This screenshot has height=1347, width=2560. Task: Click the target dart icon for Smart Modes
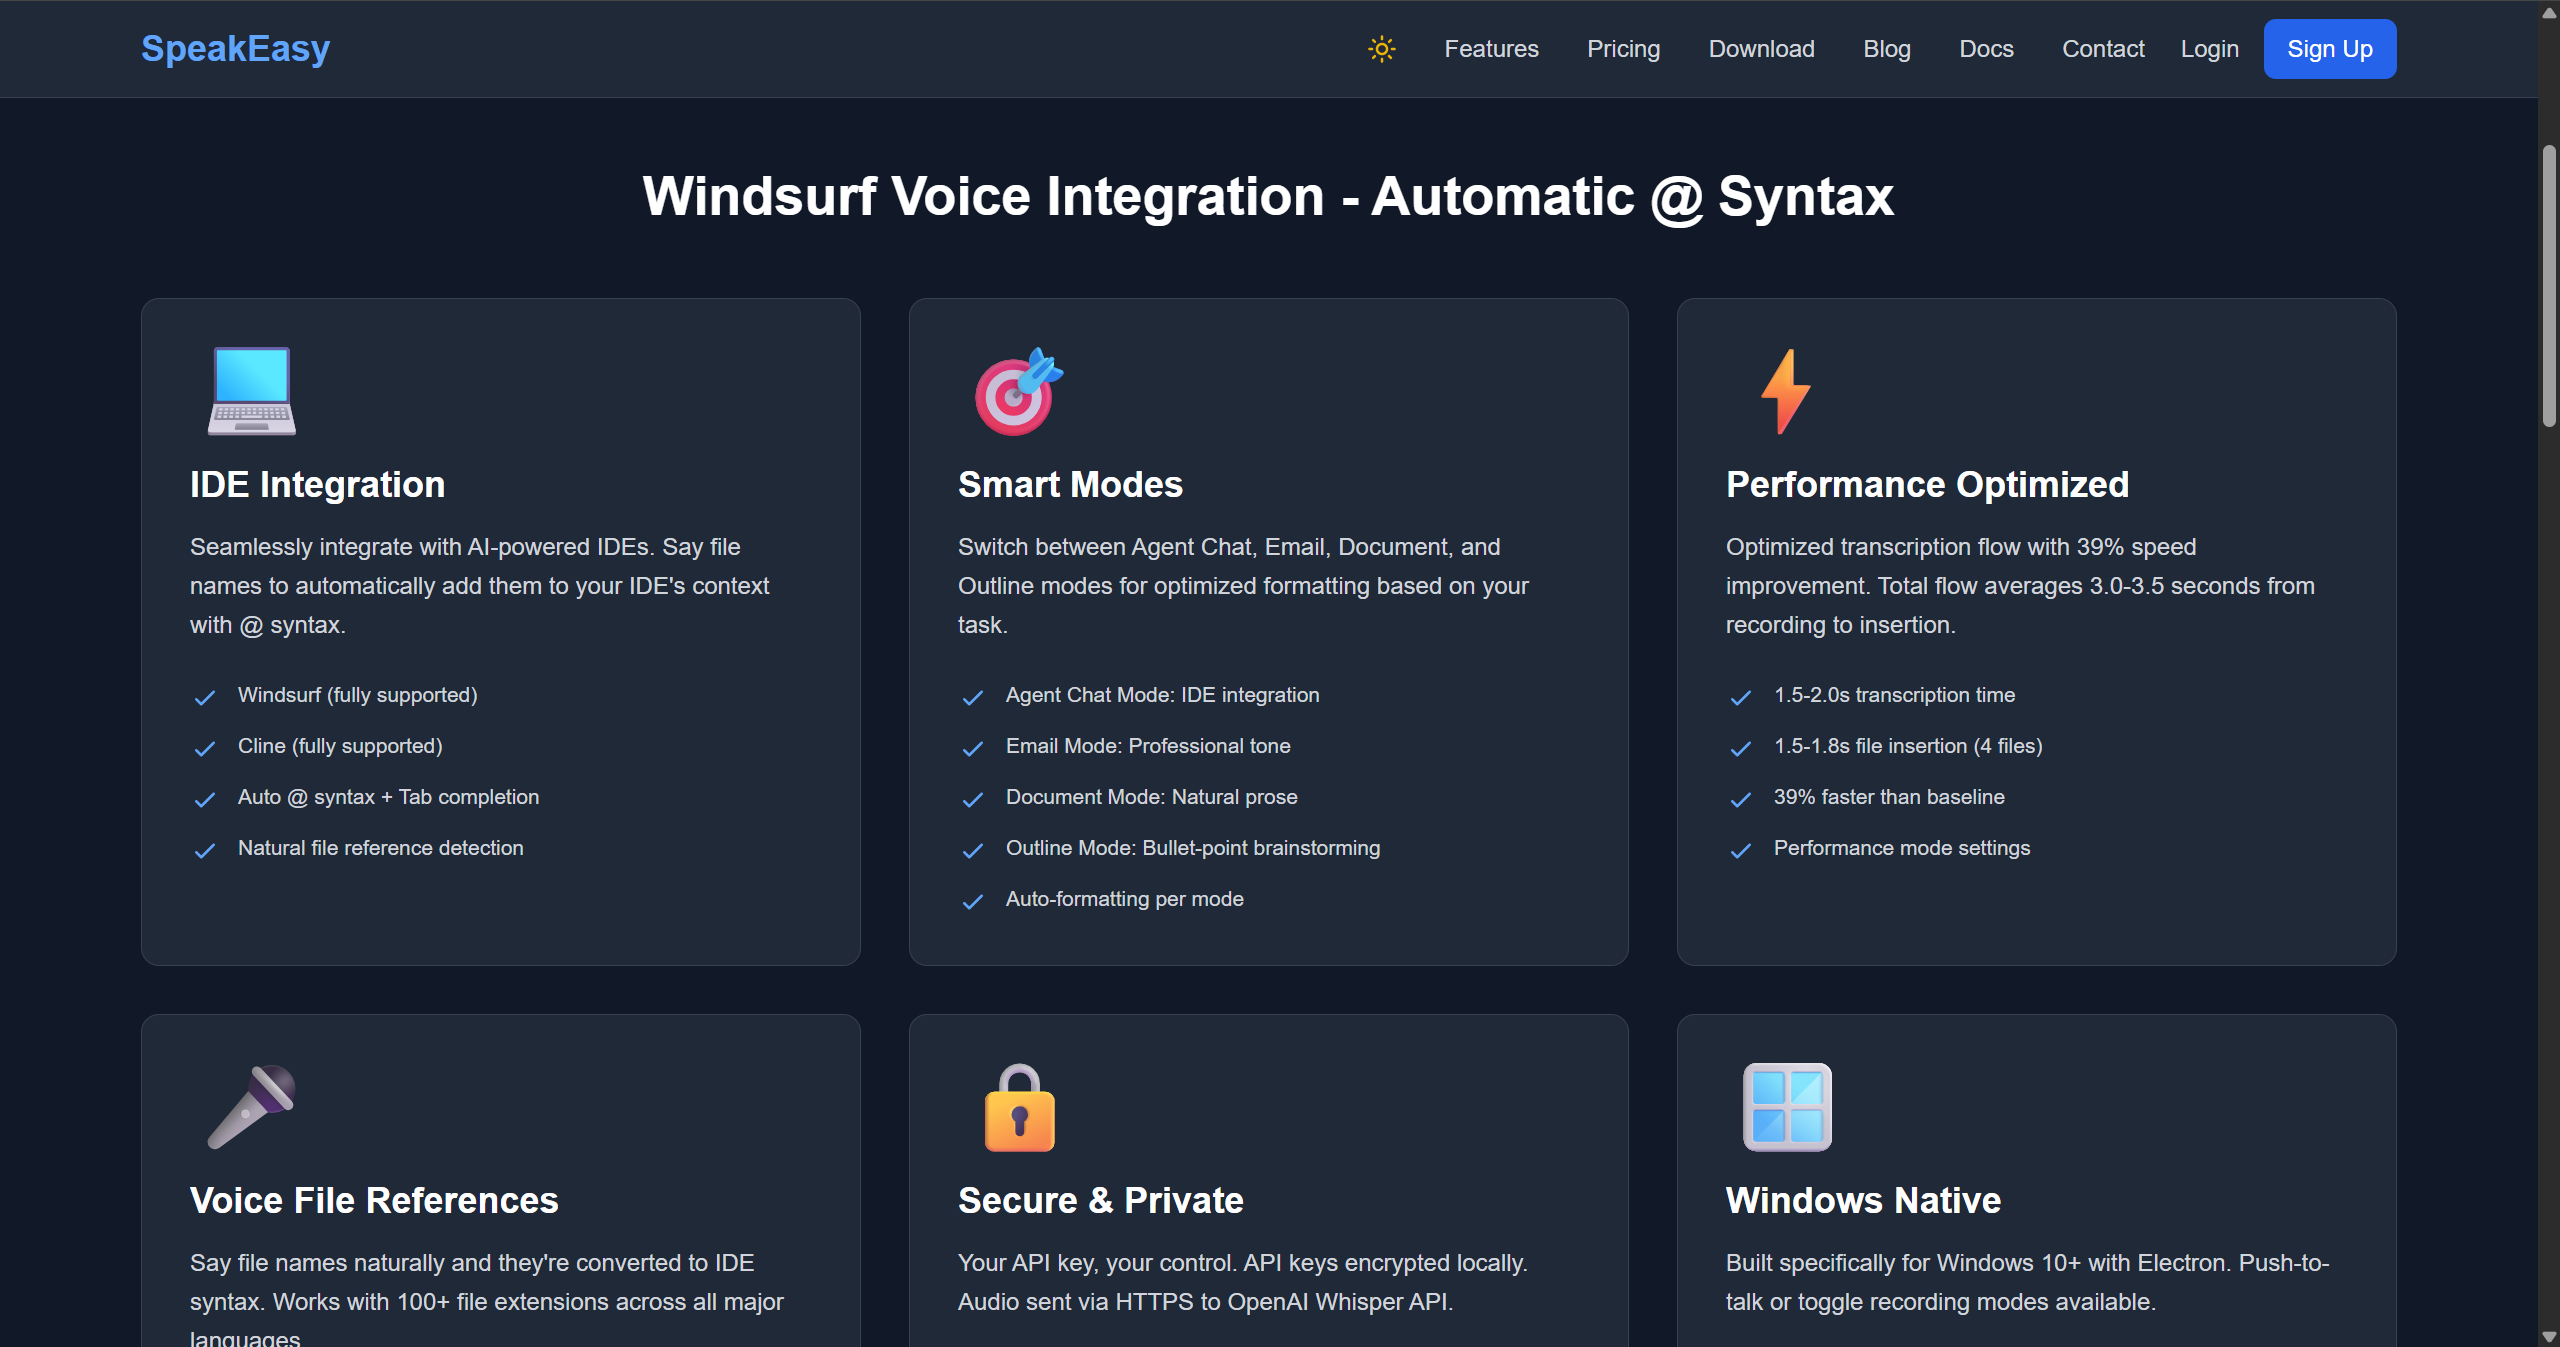click(1018, 391)
